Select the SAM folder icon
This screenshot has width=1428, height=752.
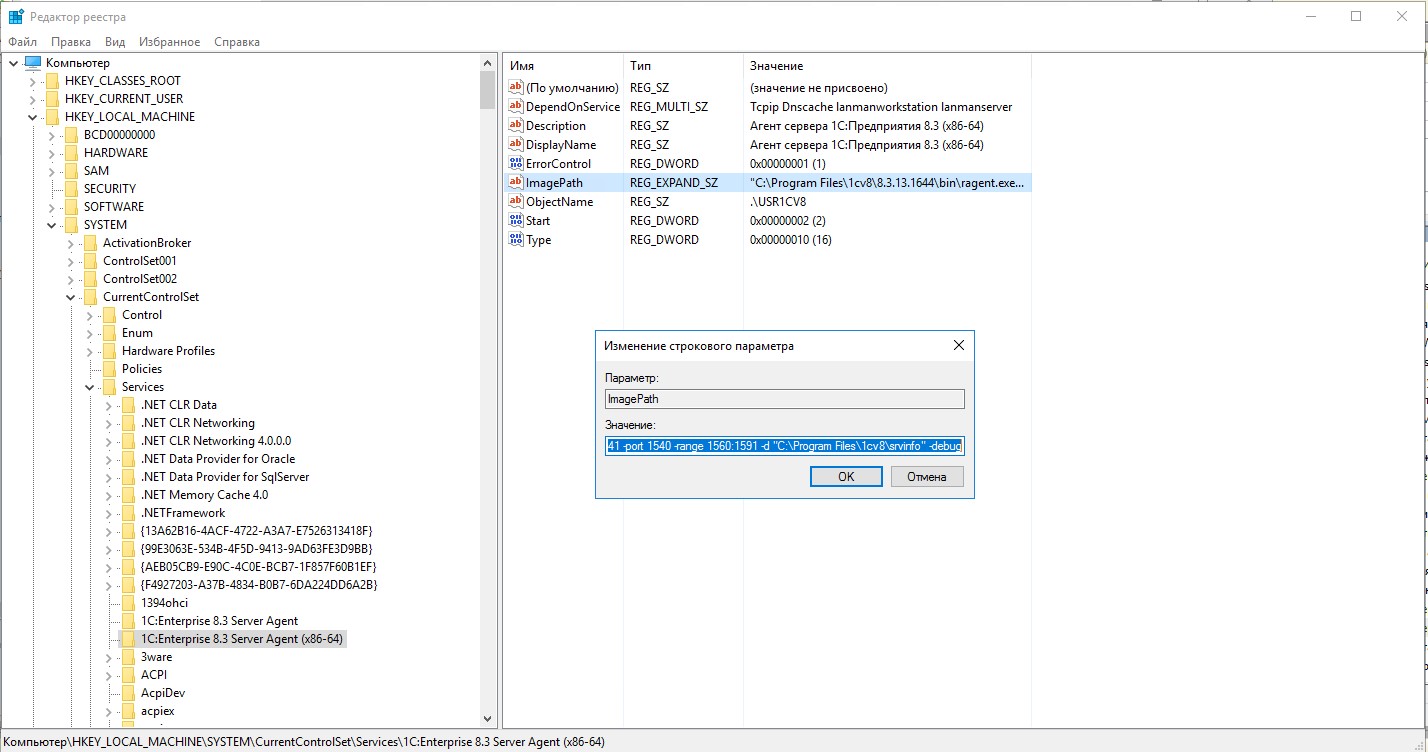pyautogui.click(x=71, y=171)
